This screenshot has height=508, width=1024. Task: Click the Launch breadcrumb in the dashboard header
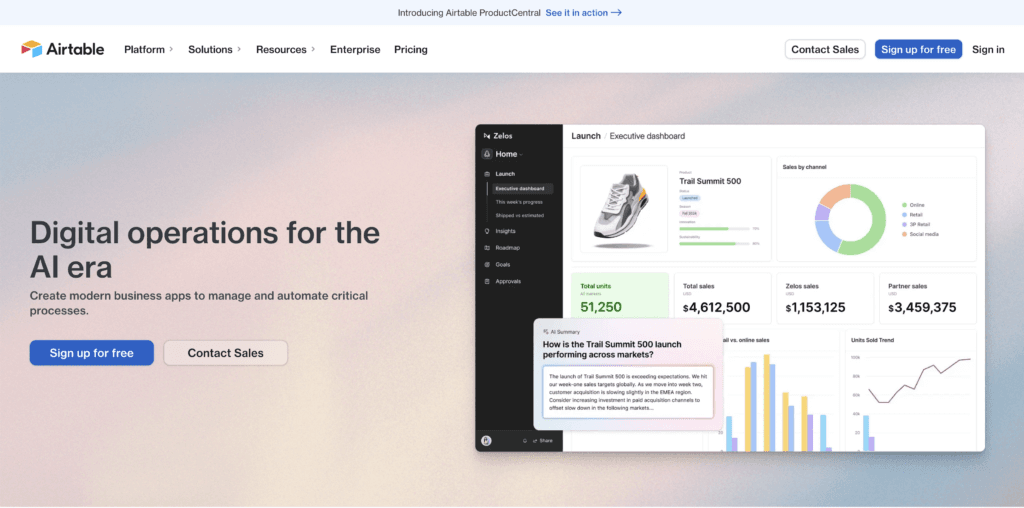click(586, 136)
